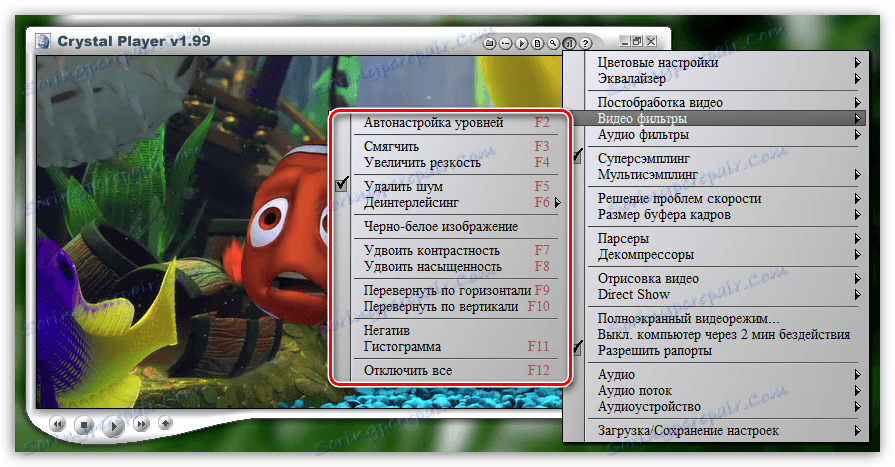Rewind with the double left arrow button
895x467 pixels.
[57, 424]
